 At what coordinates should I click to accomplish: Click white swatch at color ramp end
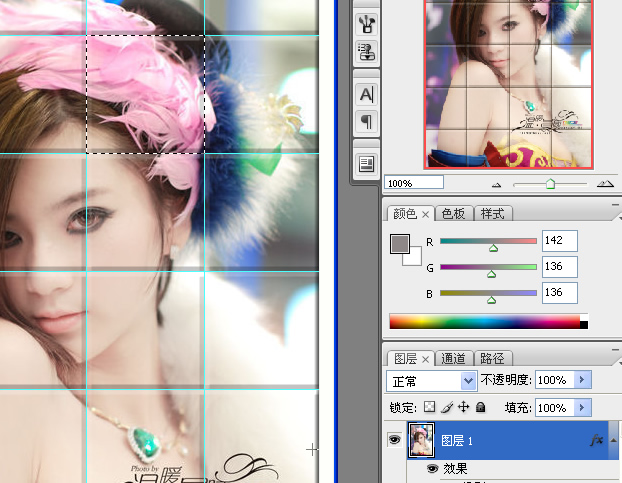(x=584, y=317)
